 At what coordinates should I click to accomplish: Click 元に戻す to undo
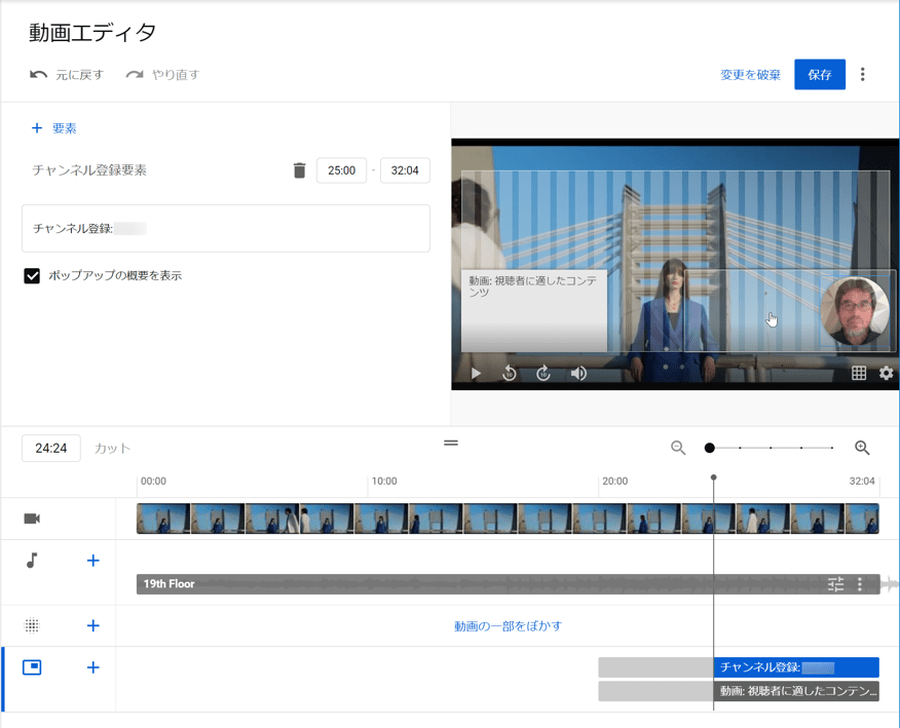point(67,75)
